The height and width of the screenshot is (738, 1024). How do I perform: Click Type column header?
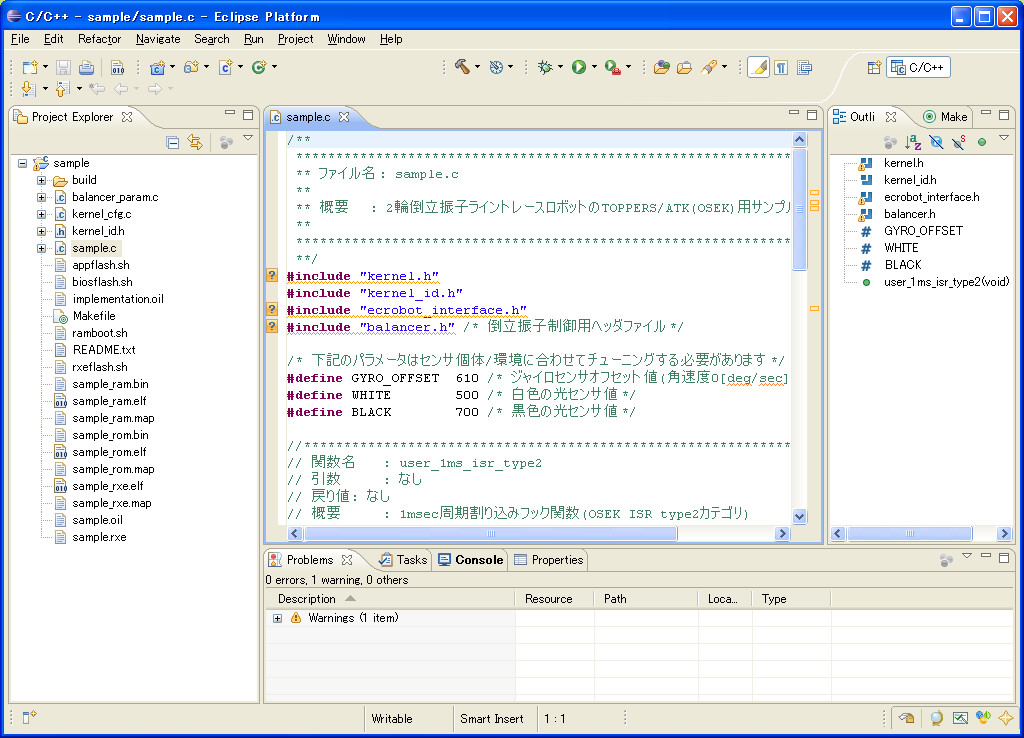click(791, 599)
